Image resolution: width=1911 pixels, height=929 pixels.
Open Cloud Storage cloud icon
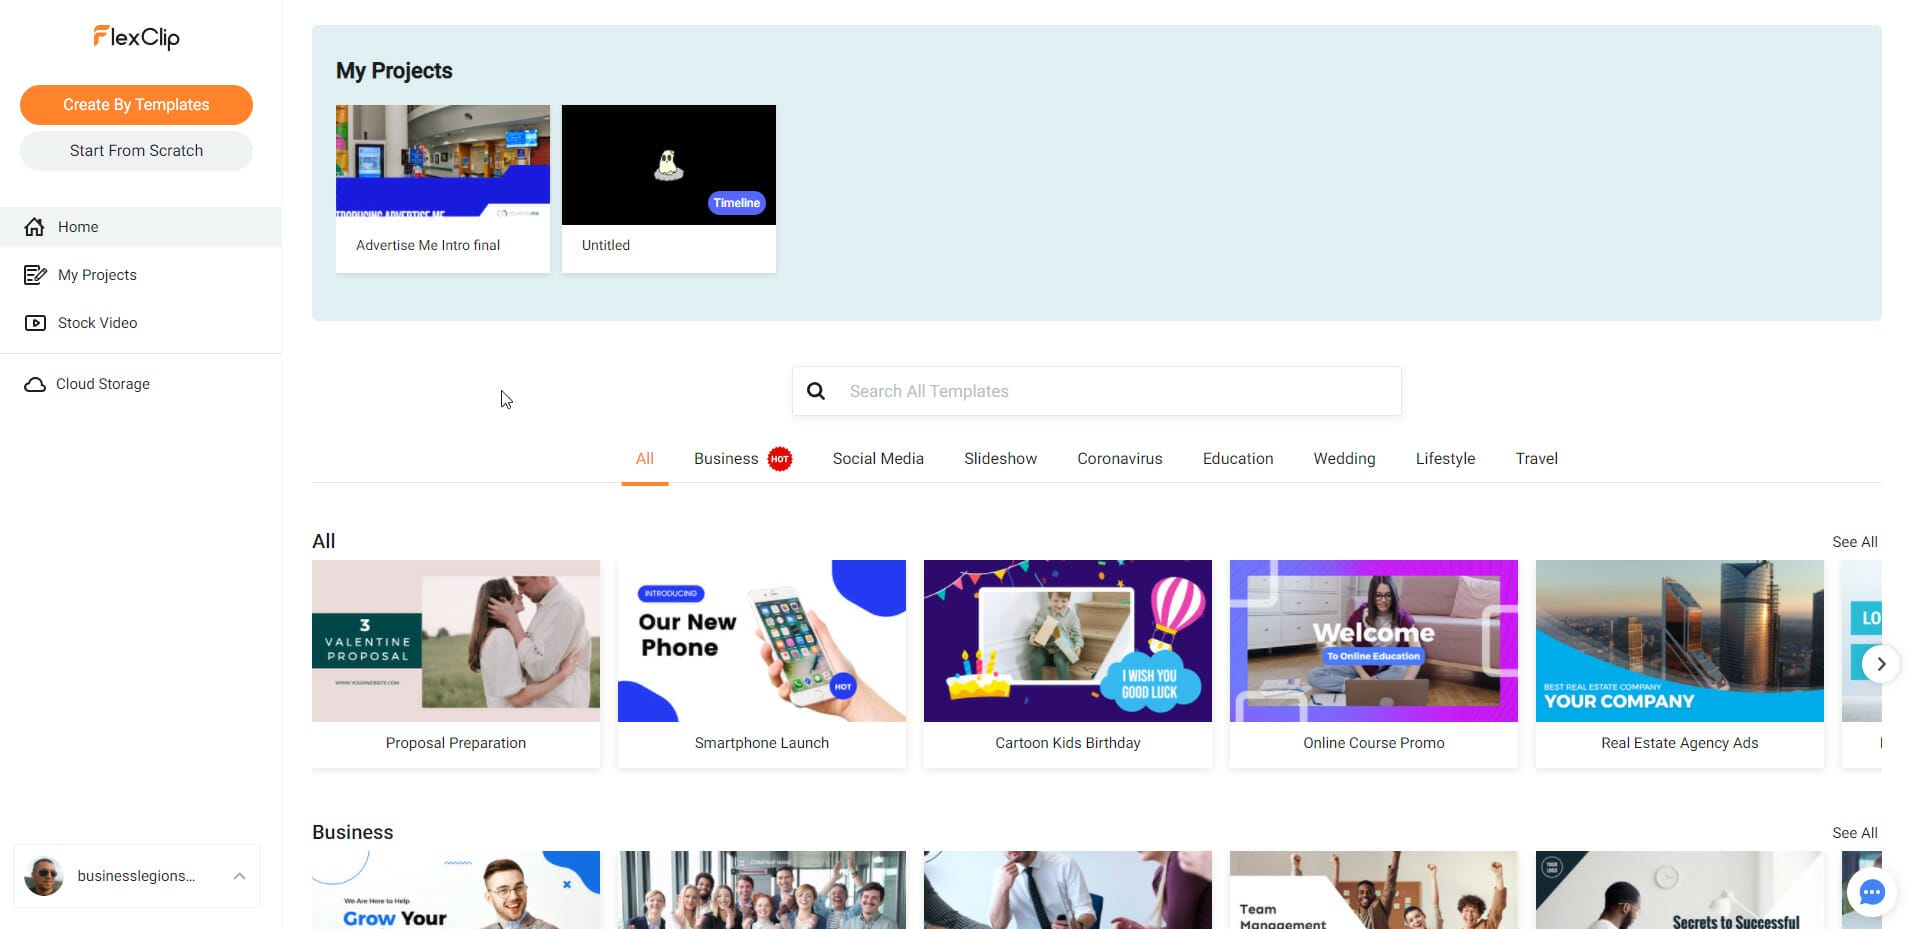click(35, 384)
